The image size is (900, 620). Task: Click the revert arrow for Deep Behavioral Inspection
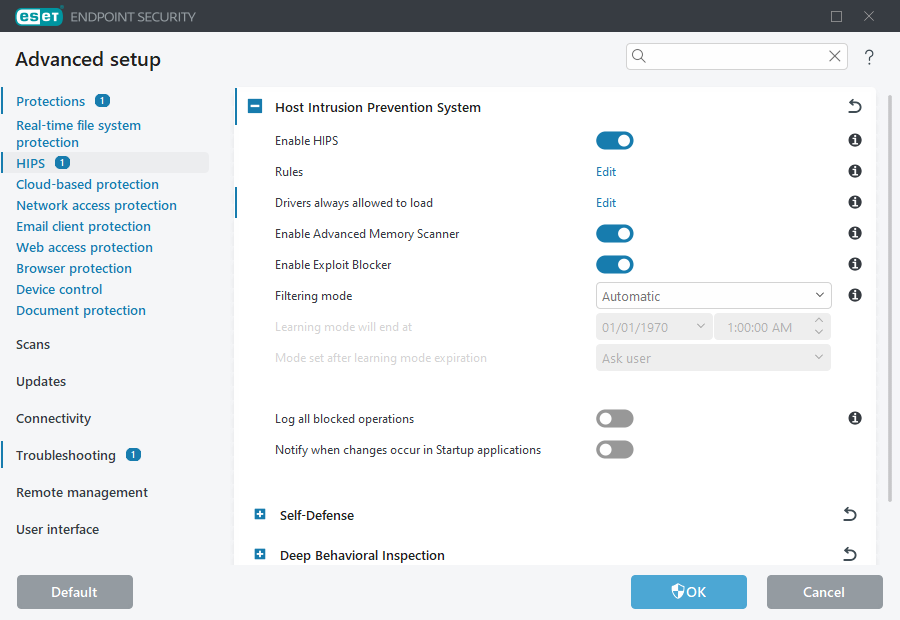pos(849,554)
